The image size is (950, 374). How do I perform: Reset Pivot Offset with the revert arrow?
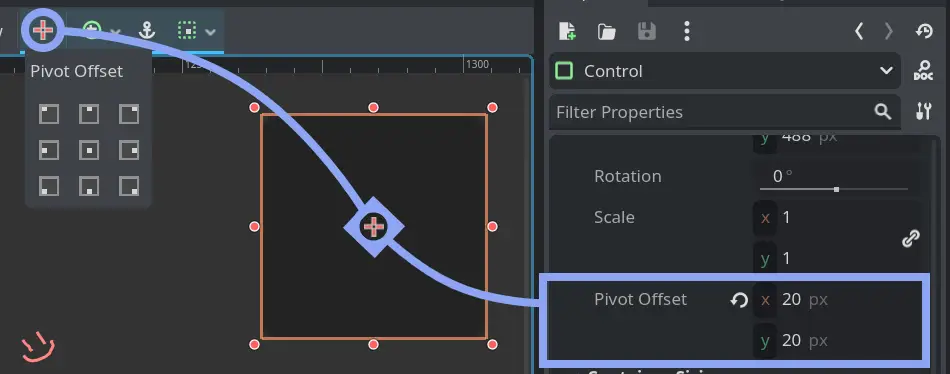tap(739, 299)
